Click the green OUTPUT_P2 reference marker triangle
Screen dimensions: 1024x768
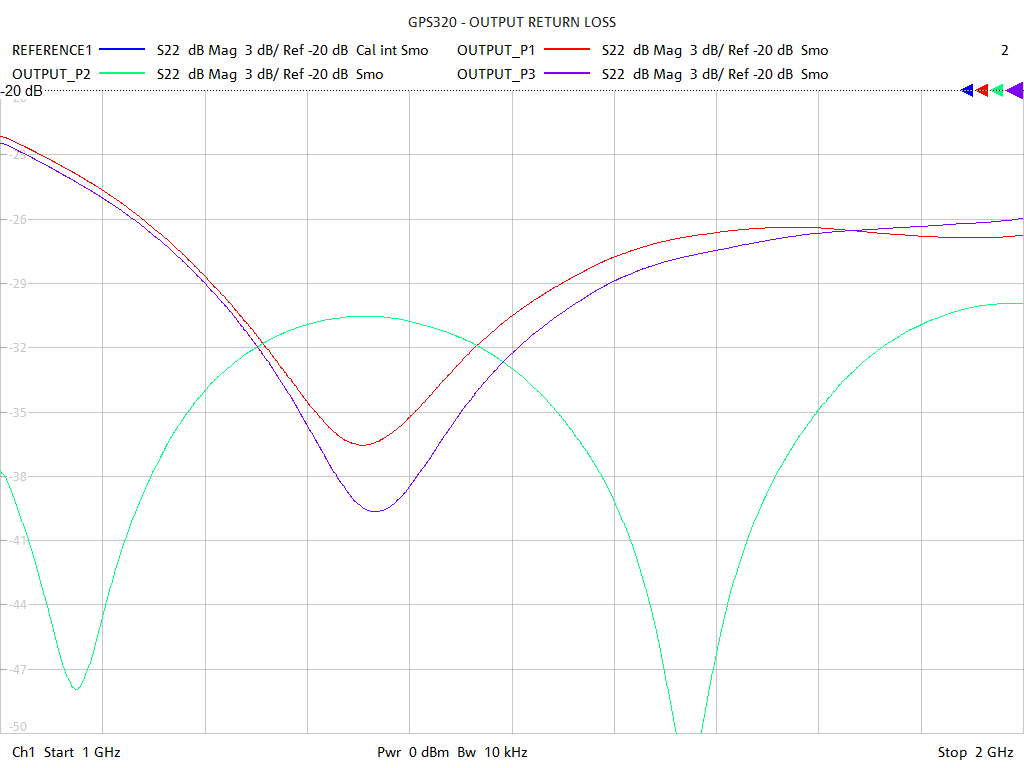(x=997, y=91)
